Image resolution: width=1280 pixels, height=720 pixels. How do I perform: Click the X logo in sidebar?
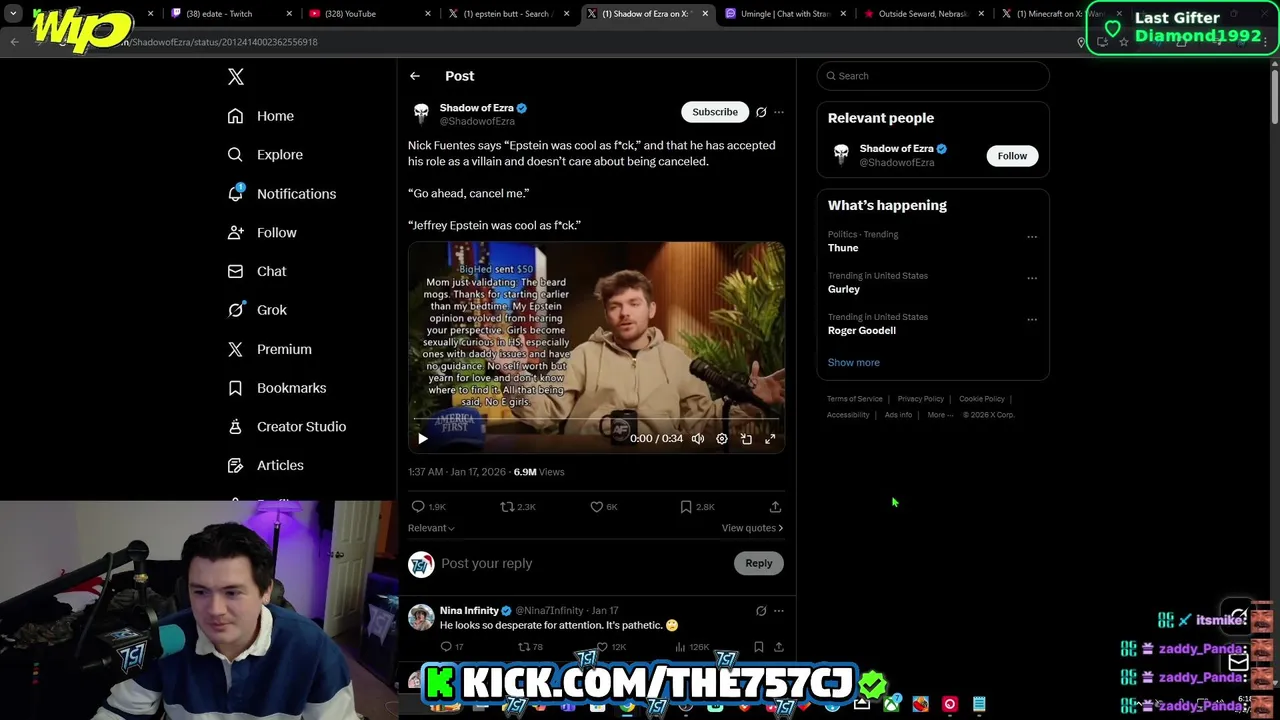(235, 77)
